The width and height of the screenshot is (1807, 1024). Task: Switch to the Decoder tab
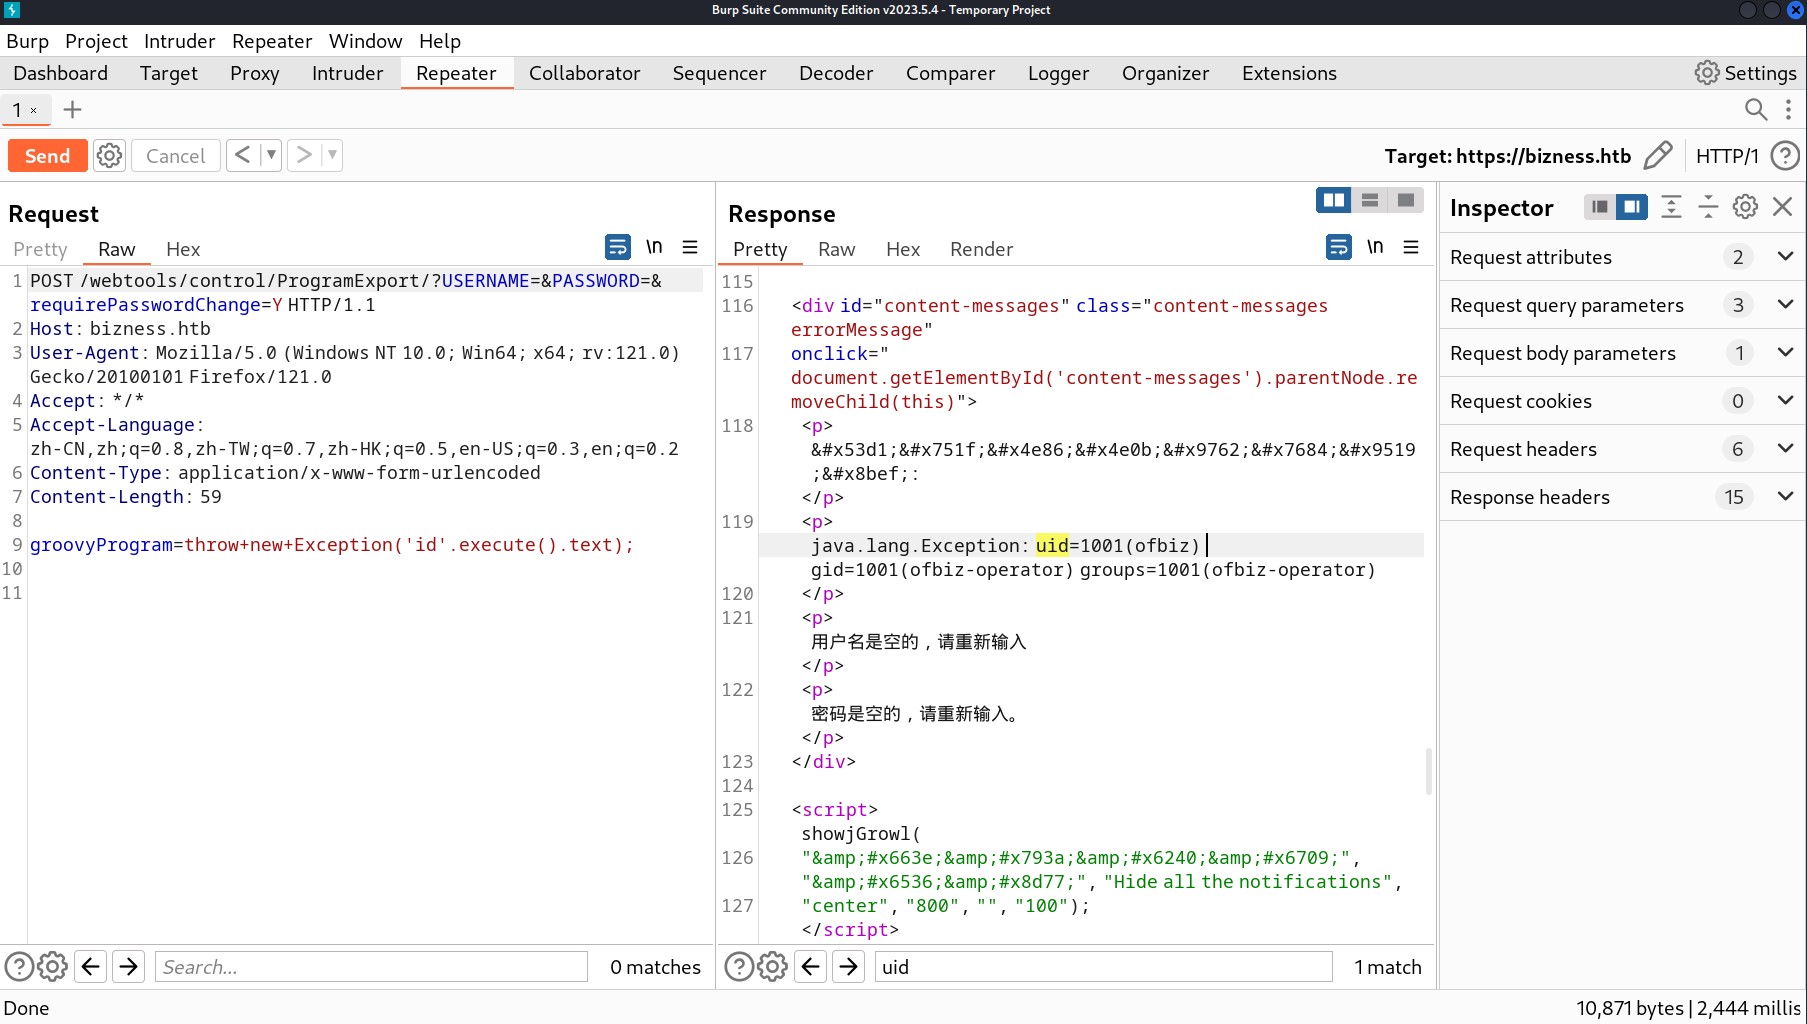coord(835,73)
